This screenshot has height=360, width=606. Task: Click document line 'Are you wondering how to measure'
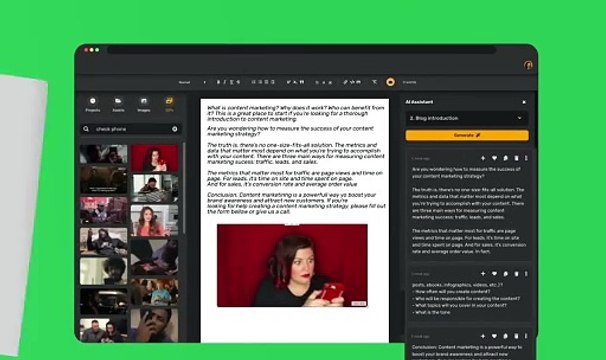click(290, 131)
